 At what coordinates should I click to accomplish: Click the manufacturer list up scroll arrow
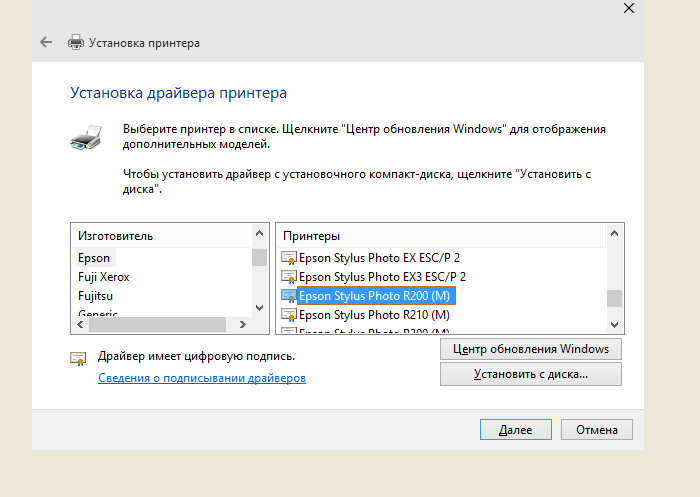point(259,233)
